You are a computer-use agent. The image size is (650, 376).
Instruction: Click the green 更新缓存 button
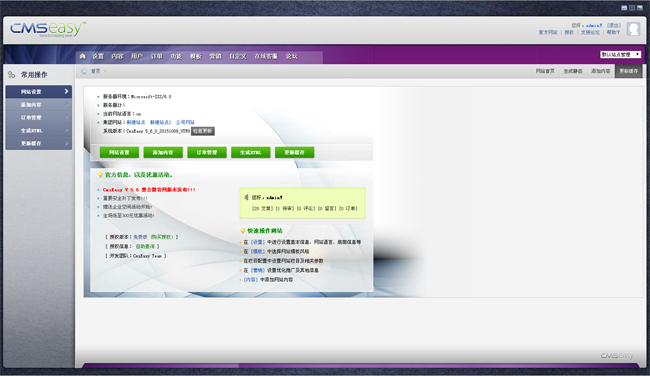click(x=294, y=153)
